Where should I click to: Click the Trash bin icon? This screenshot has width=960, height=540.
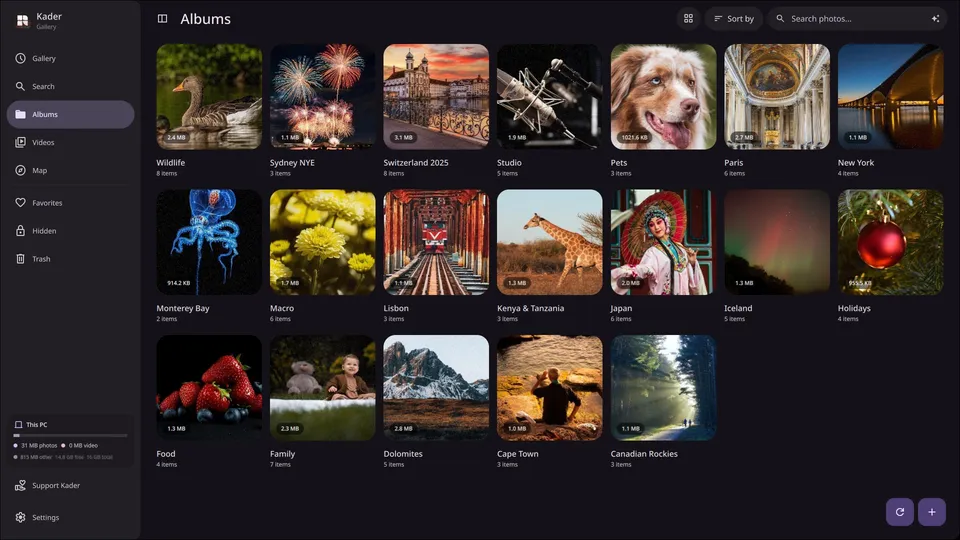[20, 259]
